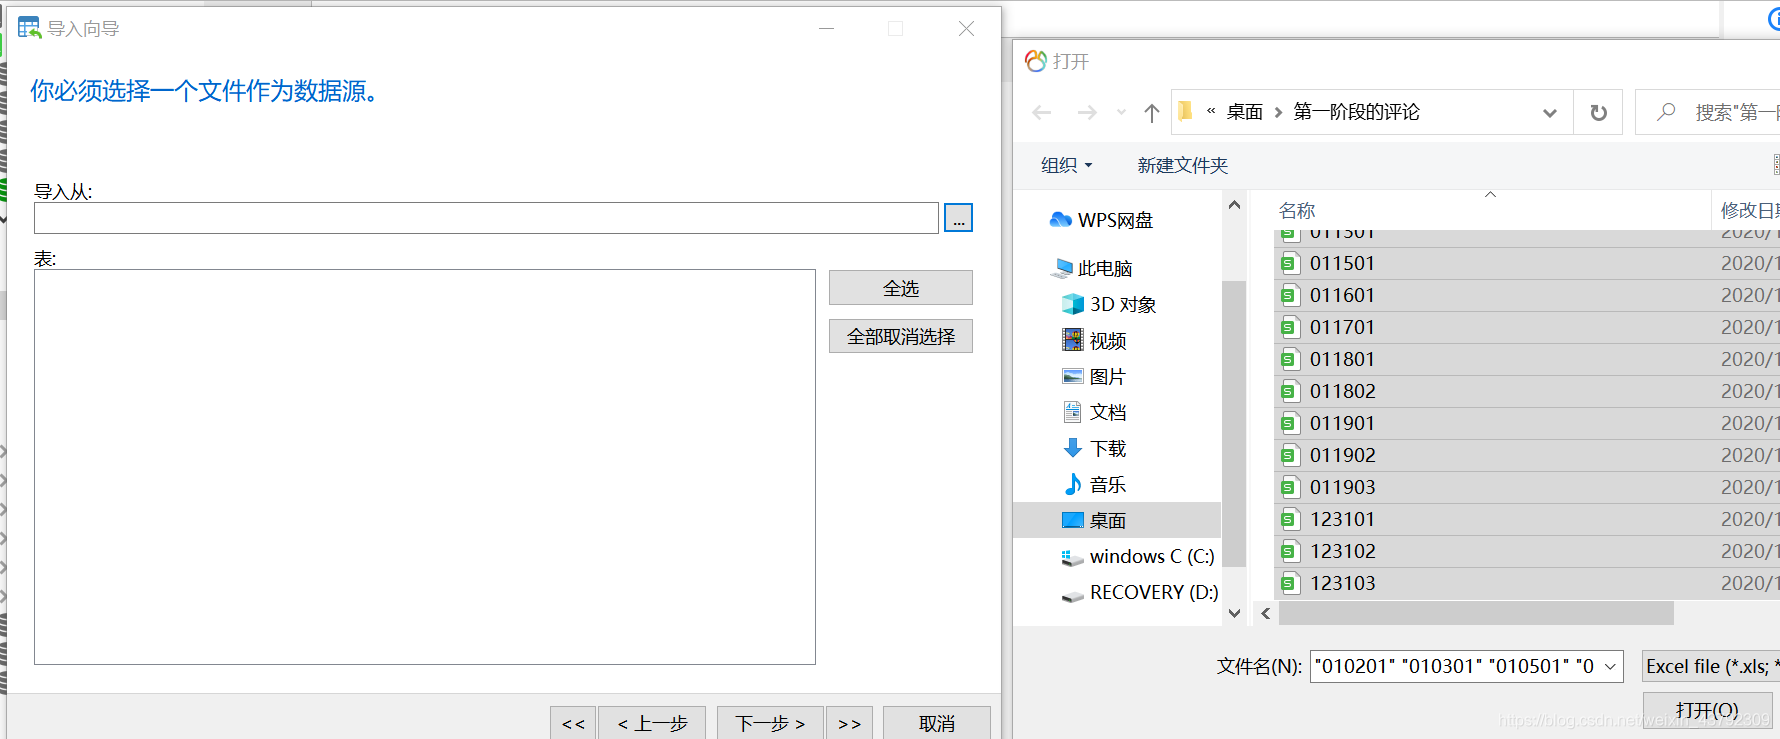Select 桌面 in the navigation pane

pyautogui.click(x=1117, y=520)
